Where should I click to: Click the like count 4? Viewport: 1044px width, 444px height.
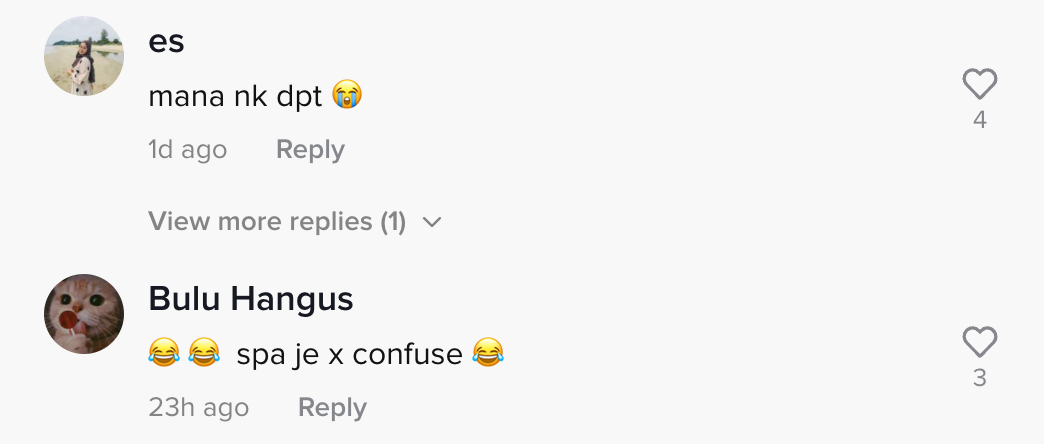pyautogui.click(x=979, y=120)
